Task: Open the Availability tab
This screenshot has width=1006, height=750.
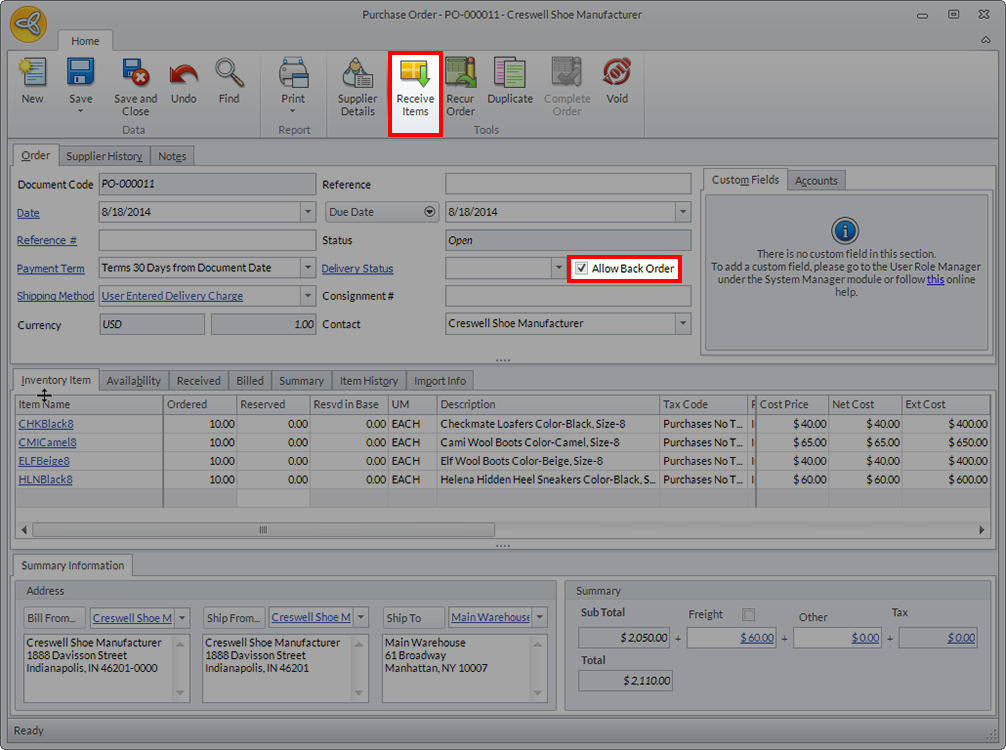Action: tap(133, 381)
